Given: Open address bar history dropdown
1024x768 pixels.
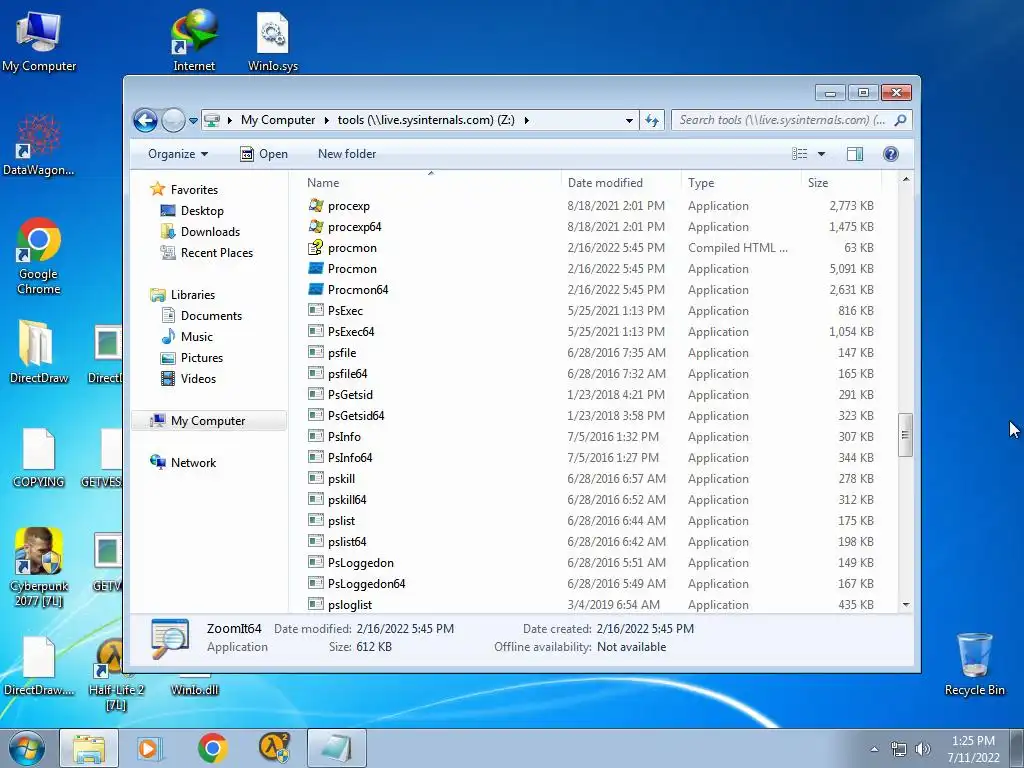Looking at the screenshot, I should tap(629, 120).
